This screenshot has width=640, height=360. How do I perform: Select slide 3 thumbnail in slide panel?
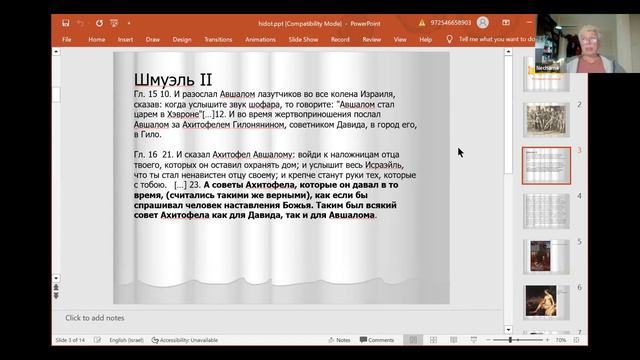tap(546, 166)
